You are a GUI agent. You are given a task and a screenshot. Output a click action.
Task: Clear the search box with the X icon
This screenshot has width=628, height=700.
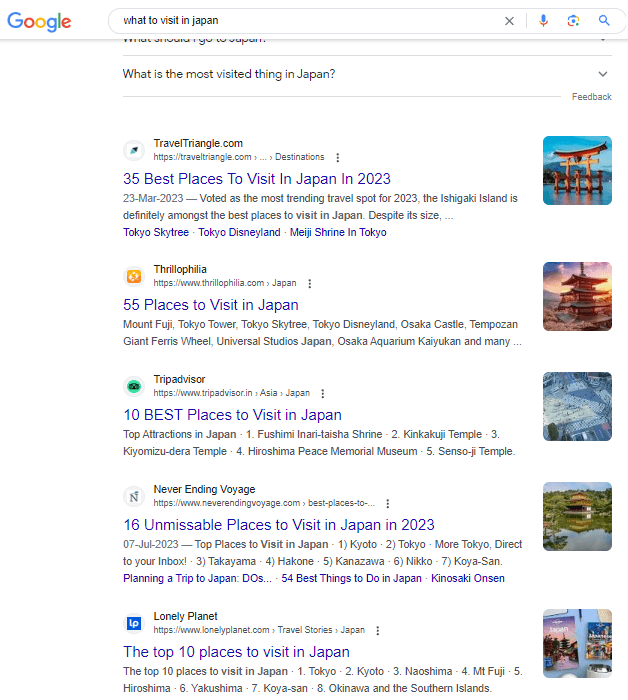[x=509, y=21]
